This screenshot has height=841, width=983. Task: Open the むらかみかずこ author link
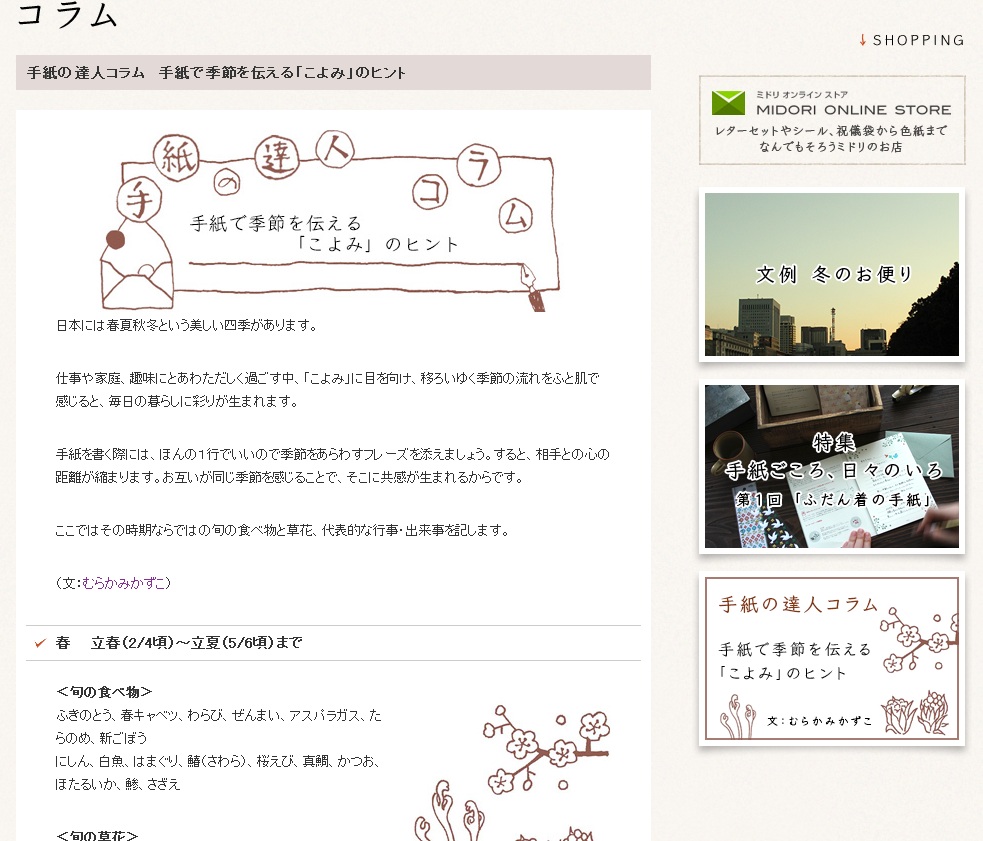pos(125,583)
